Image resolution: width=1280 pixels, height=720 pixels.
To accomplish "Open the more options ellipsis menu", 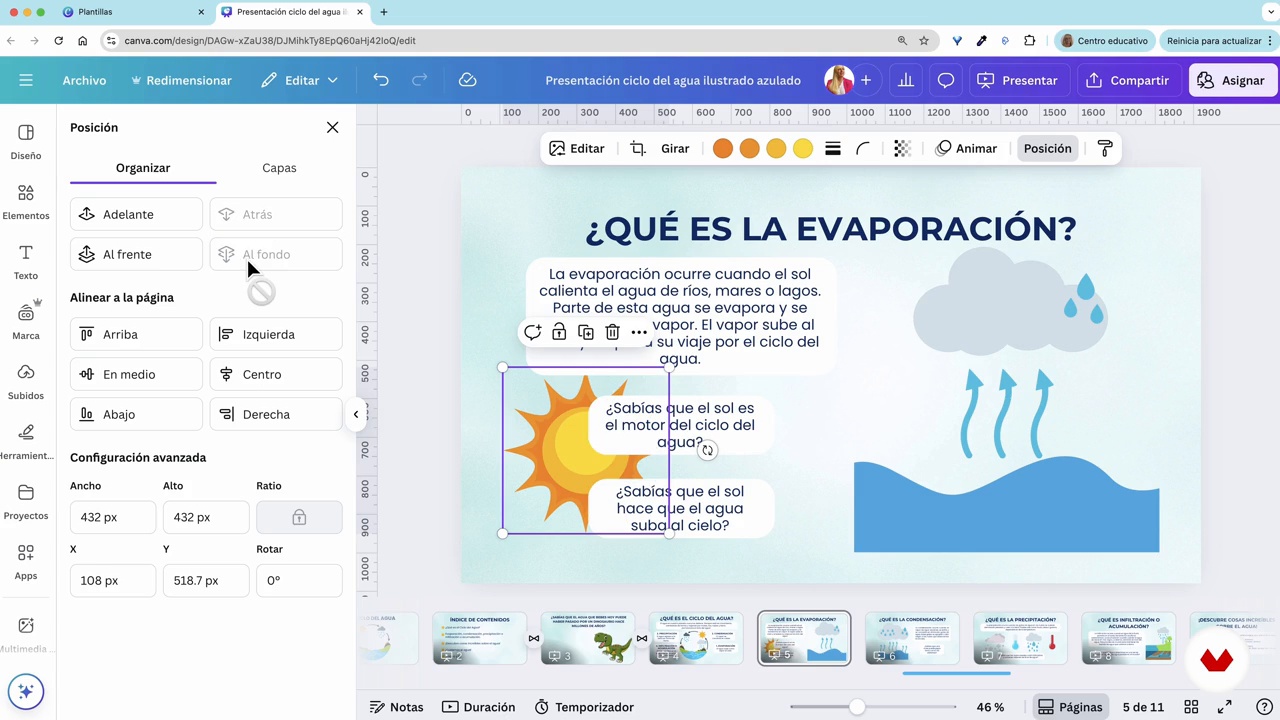I will click(x=639, y=332).
